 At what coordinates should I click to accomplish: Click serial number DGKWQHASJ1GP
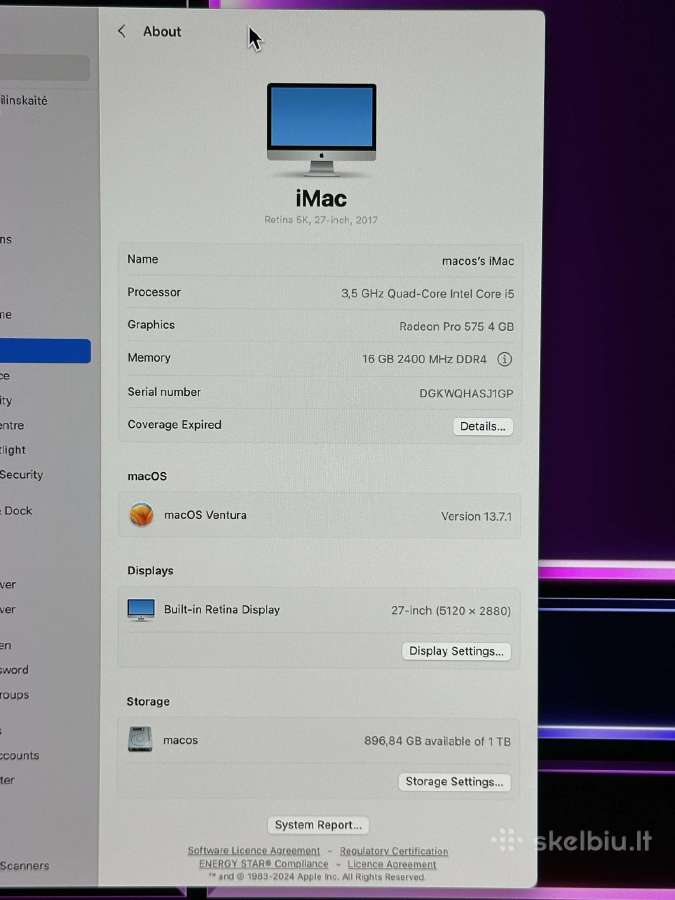tap(466, 393)
